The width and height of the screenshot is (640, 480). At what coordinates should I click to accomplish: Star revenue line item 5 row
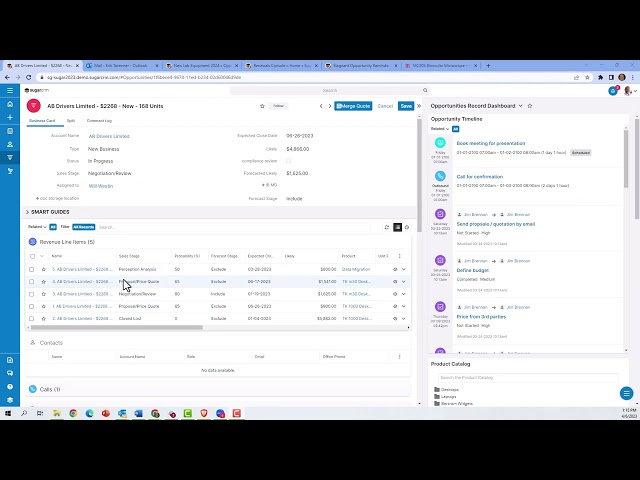coord(44,269)
